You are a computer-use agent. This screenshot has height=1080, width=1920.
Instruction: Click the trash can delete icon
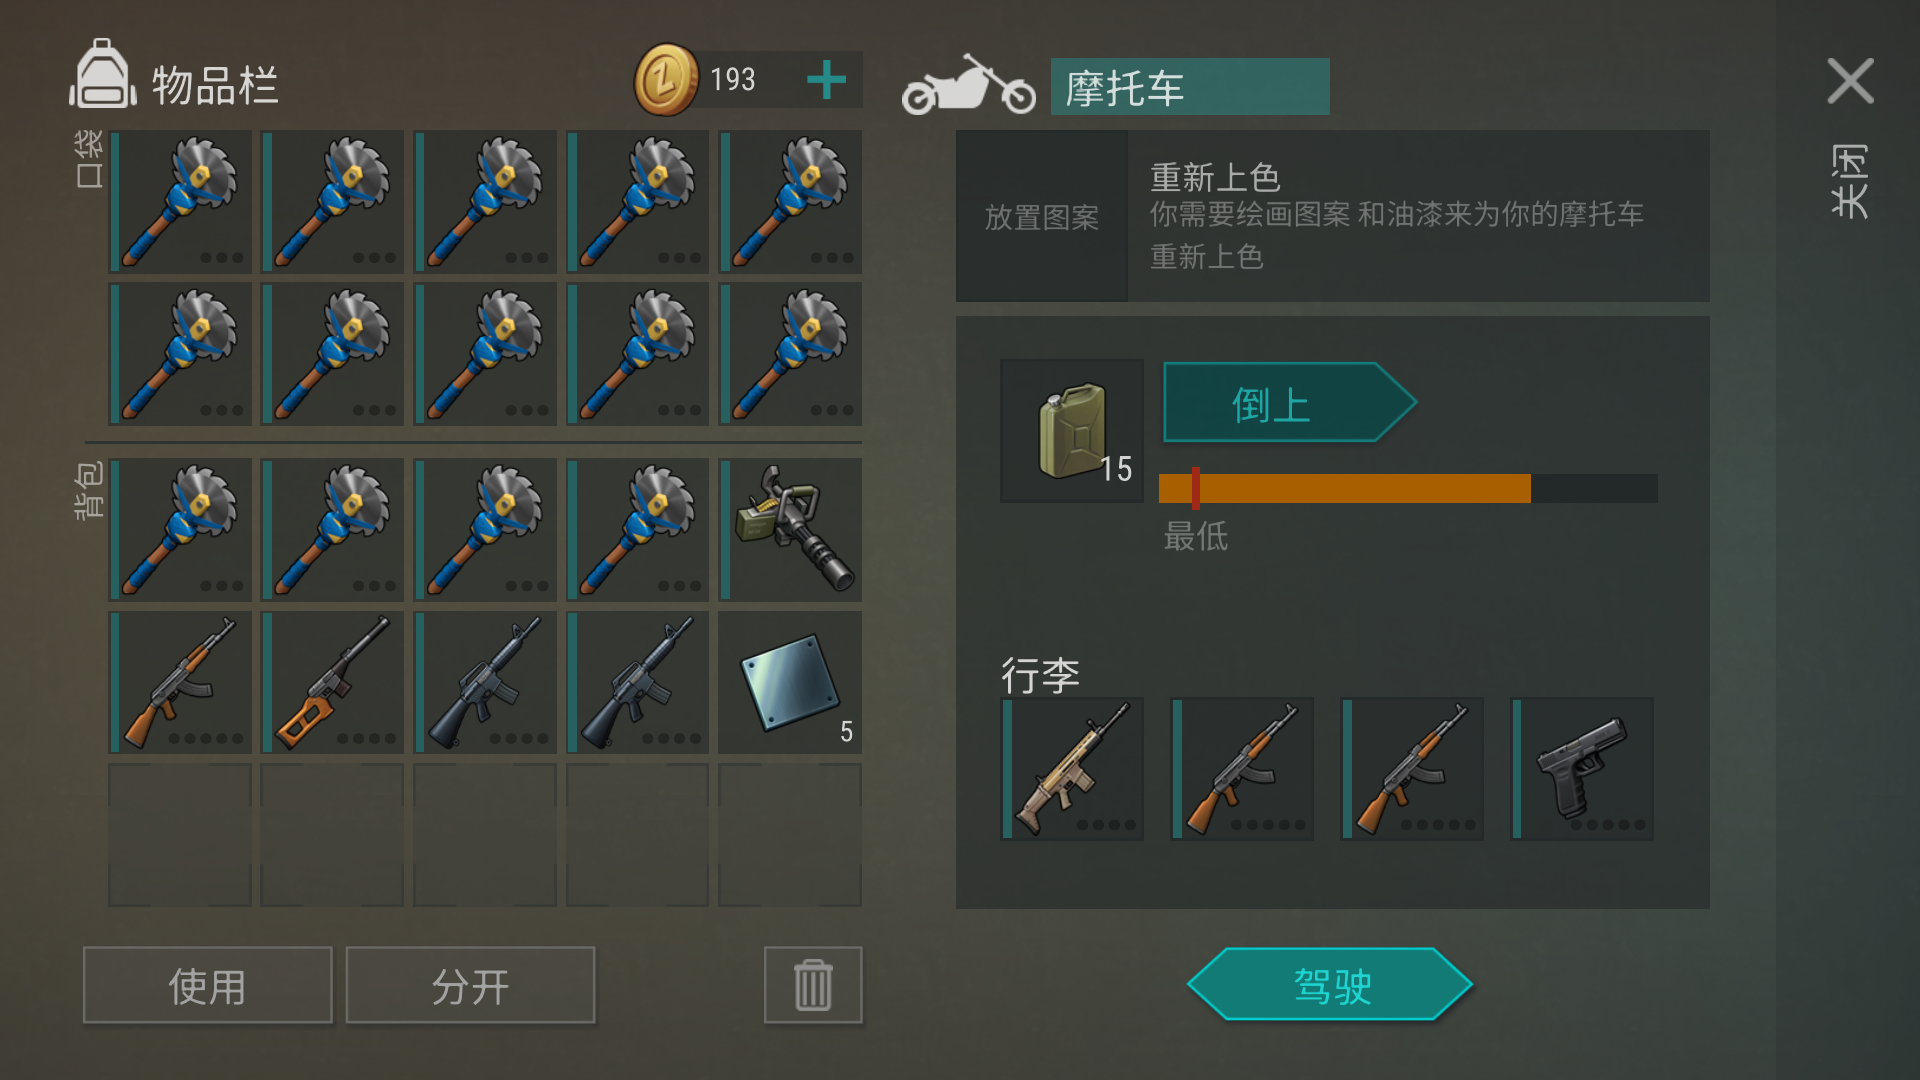click(x=813, y=985)
